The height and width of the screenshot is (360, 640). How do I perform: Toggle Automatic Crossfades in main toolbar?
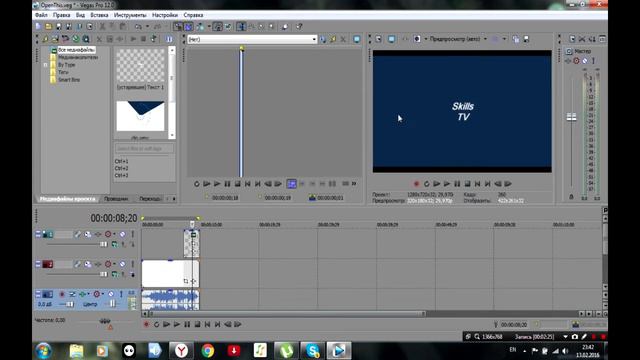(189, 27)
